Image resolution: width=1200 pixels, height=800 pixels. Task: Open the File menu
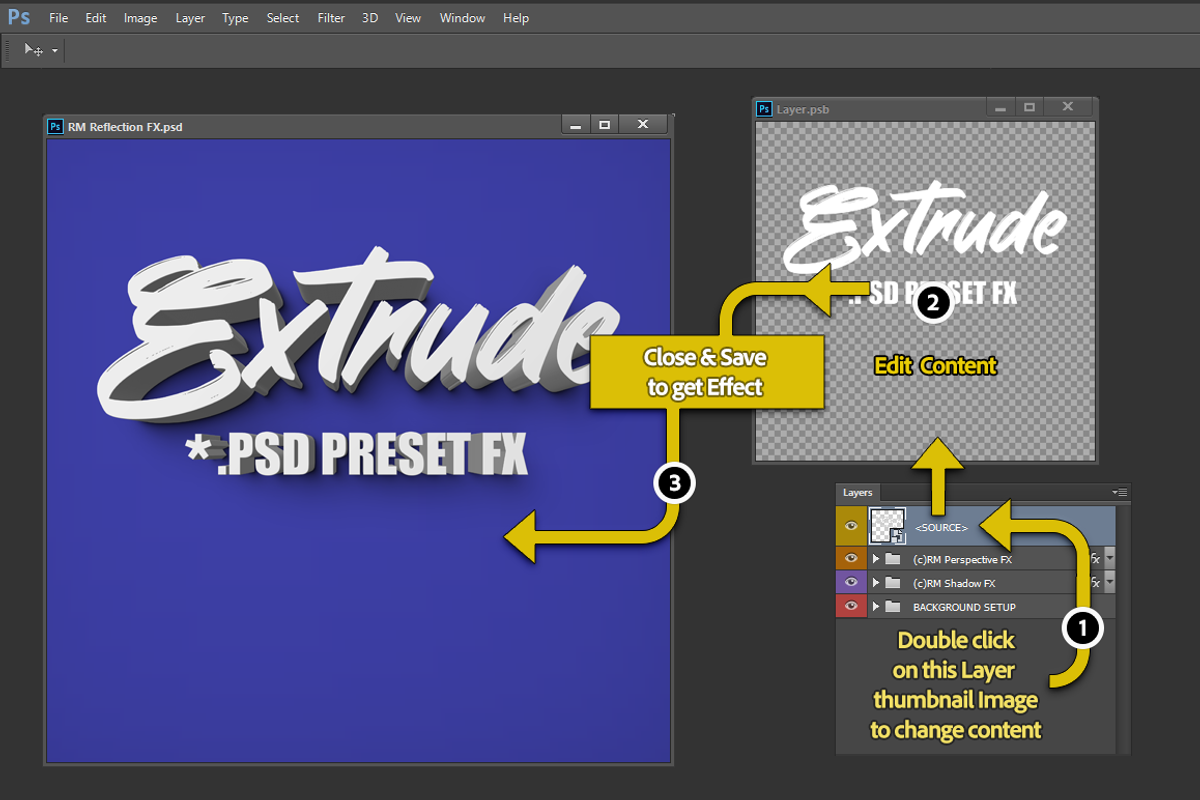[59, 18]
